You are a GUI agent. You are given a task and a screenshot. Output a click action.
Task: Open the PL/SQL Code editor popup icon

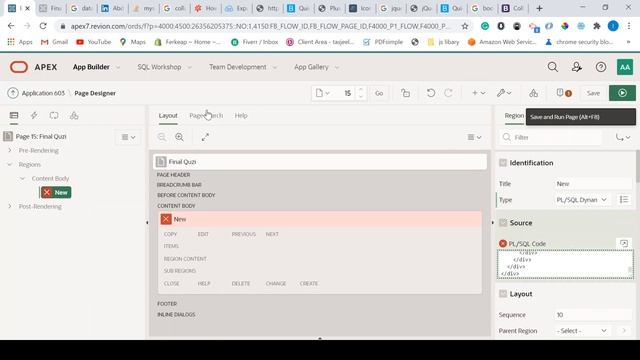point(624,243)
